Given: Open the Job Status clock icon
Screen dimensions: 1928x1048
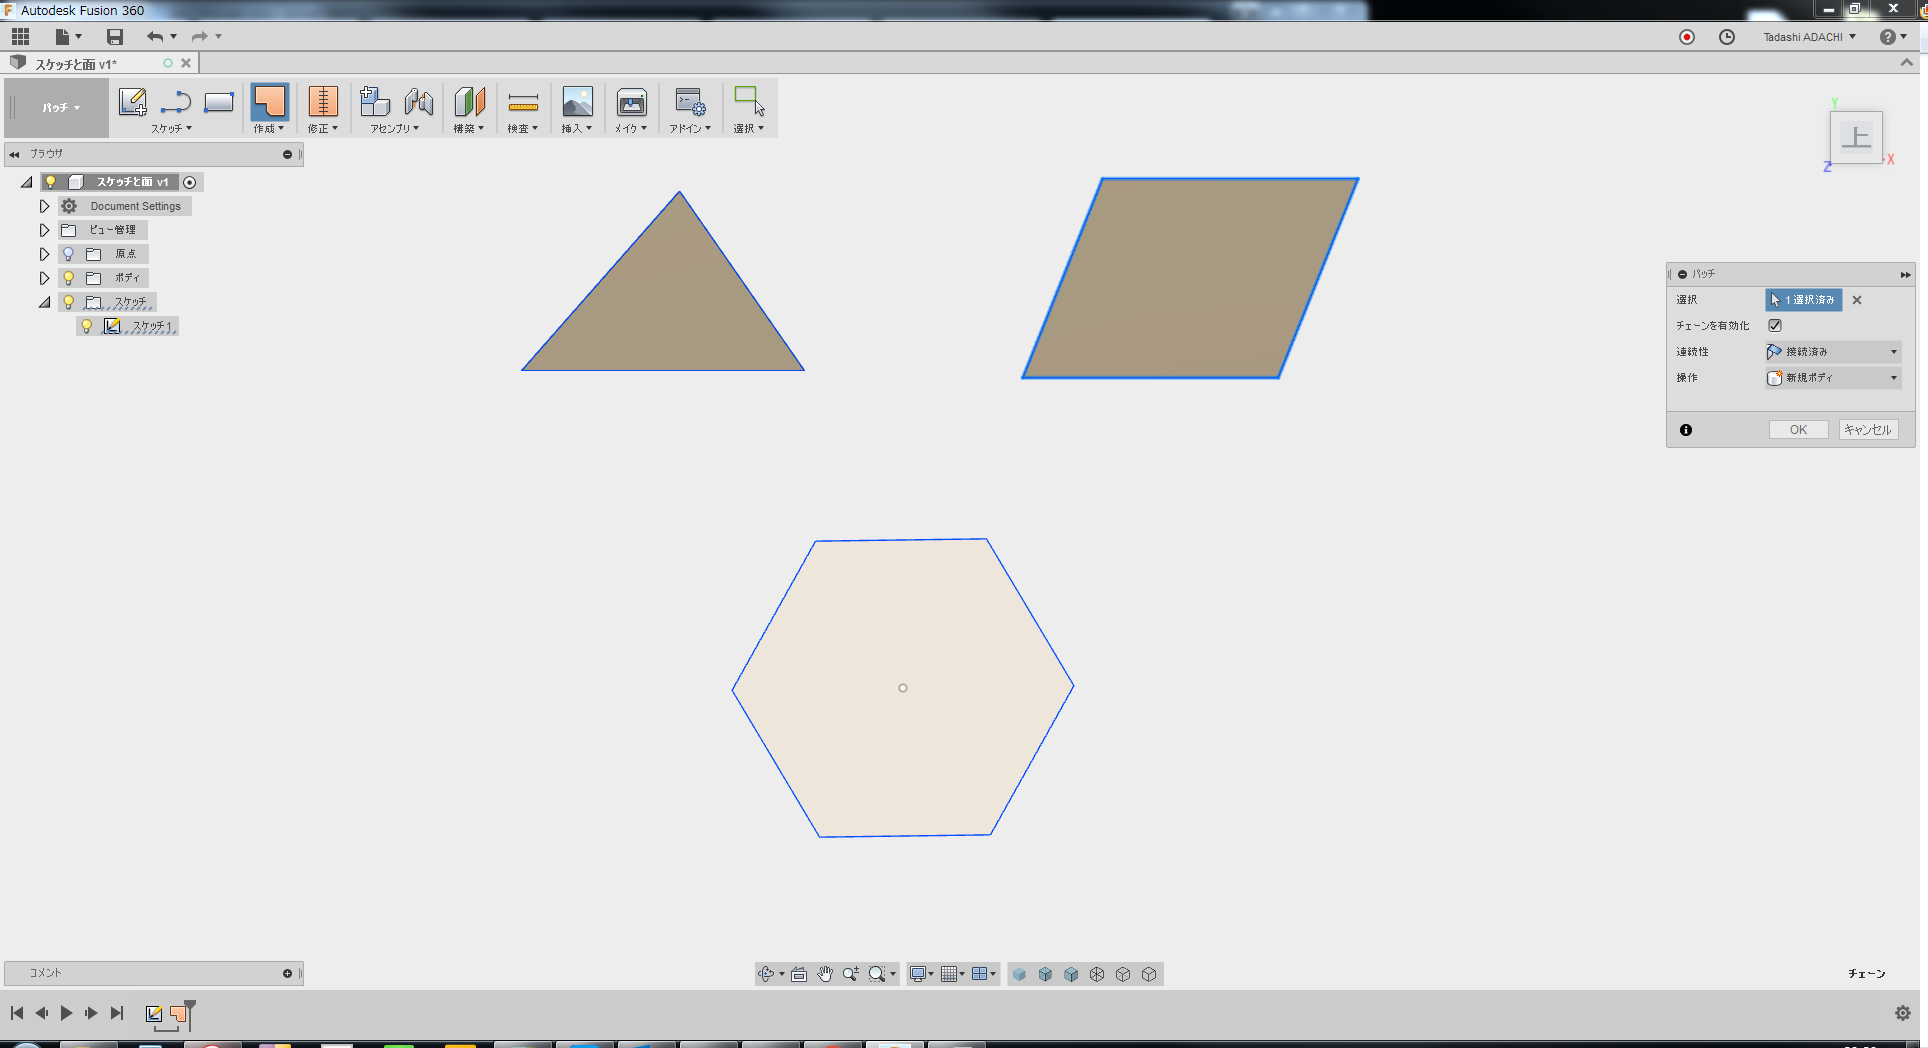Looking at the screenshot, I should (x=1727, y=37).
